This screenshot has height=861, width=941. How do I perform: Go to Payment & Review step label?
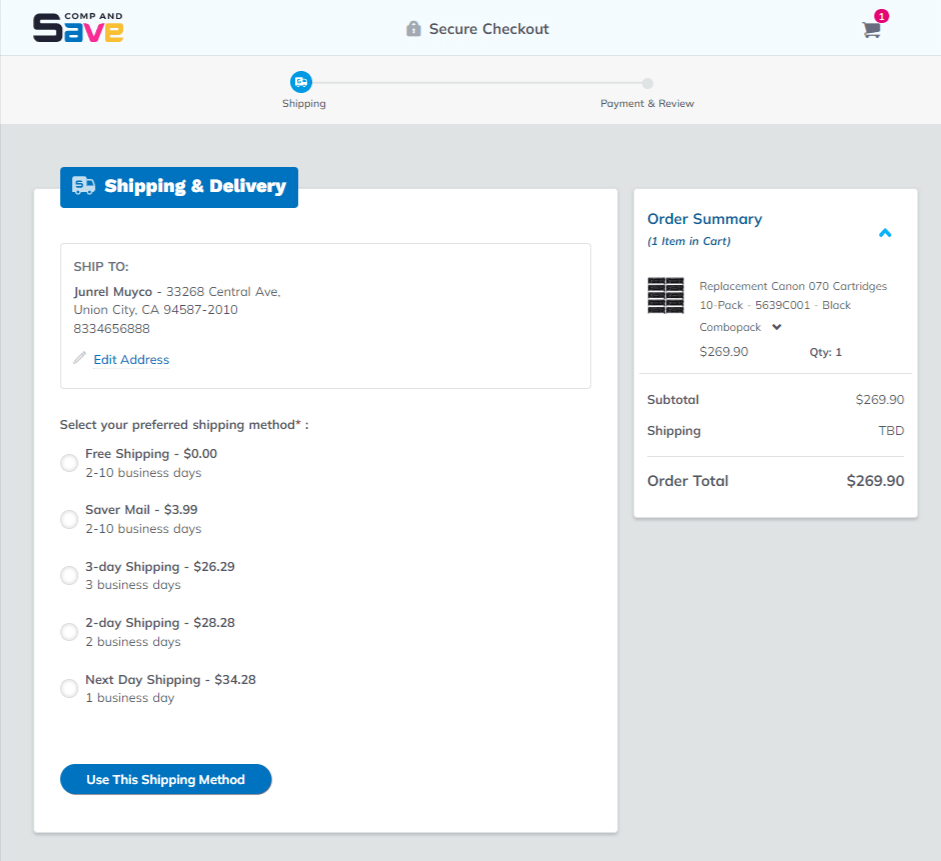pos(647,104)
